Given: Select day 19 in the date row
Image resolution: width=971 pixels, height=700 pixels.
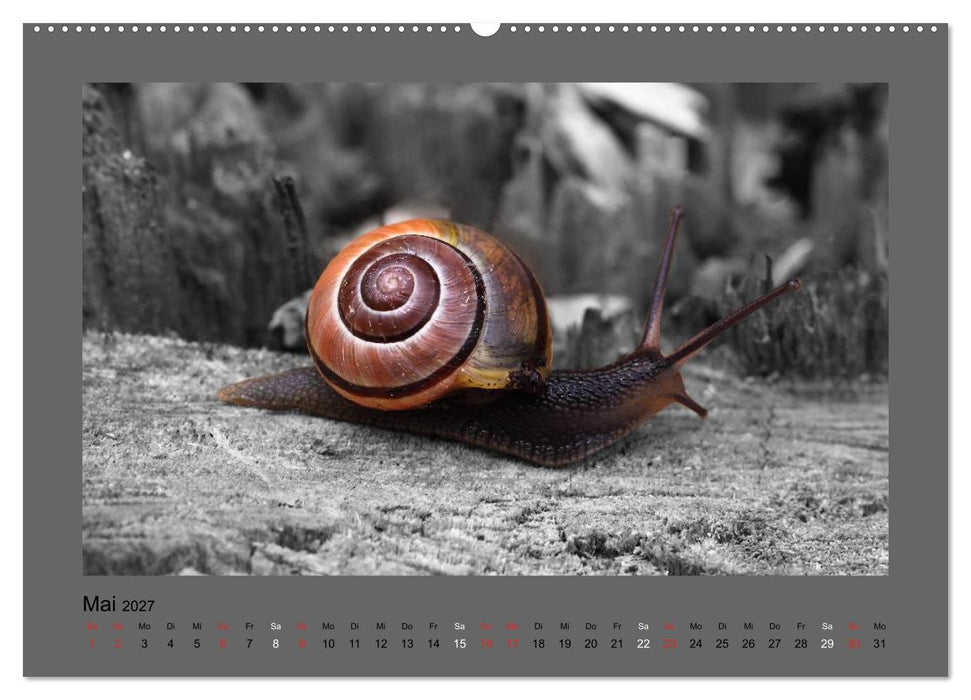Looking at the screenshot, I should [x=565, y=644].
